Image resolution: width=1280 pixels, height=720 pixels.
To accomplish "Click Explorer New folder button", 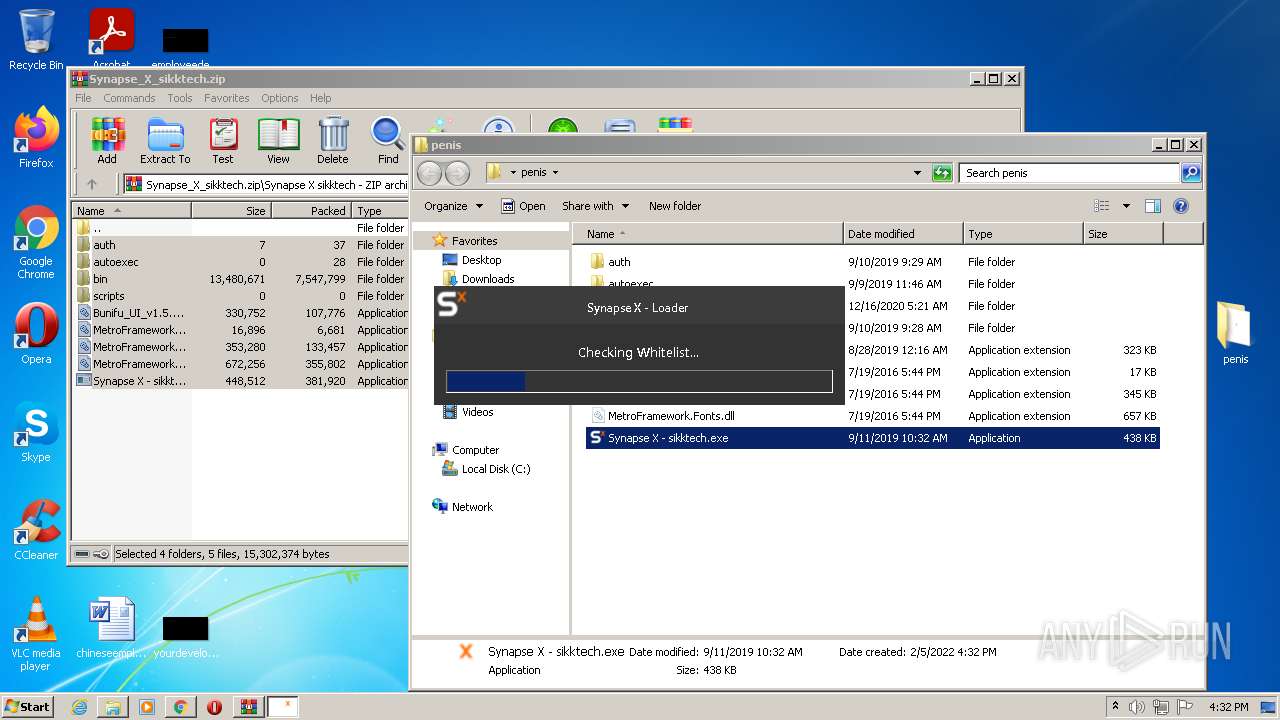I will coord(675,206).
